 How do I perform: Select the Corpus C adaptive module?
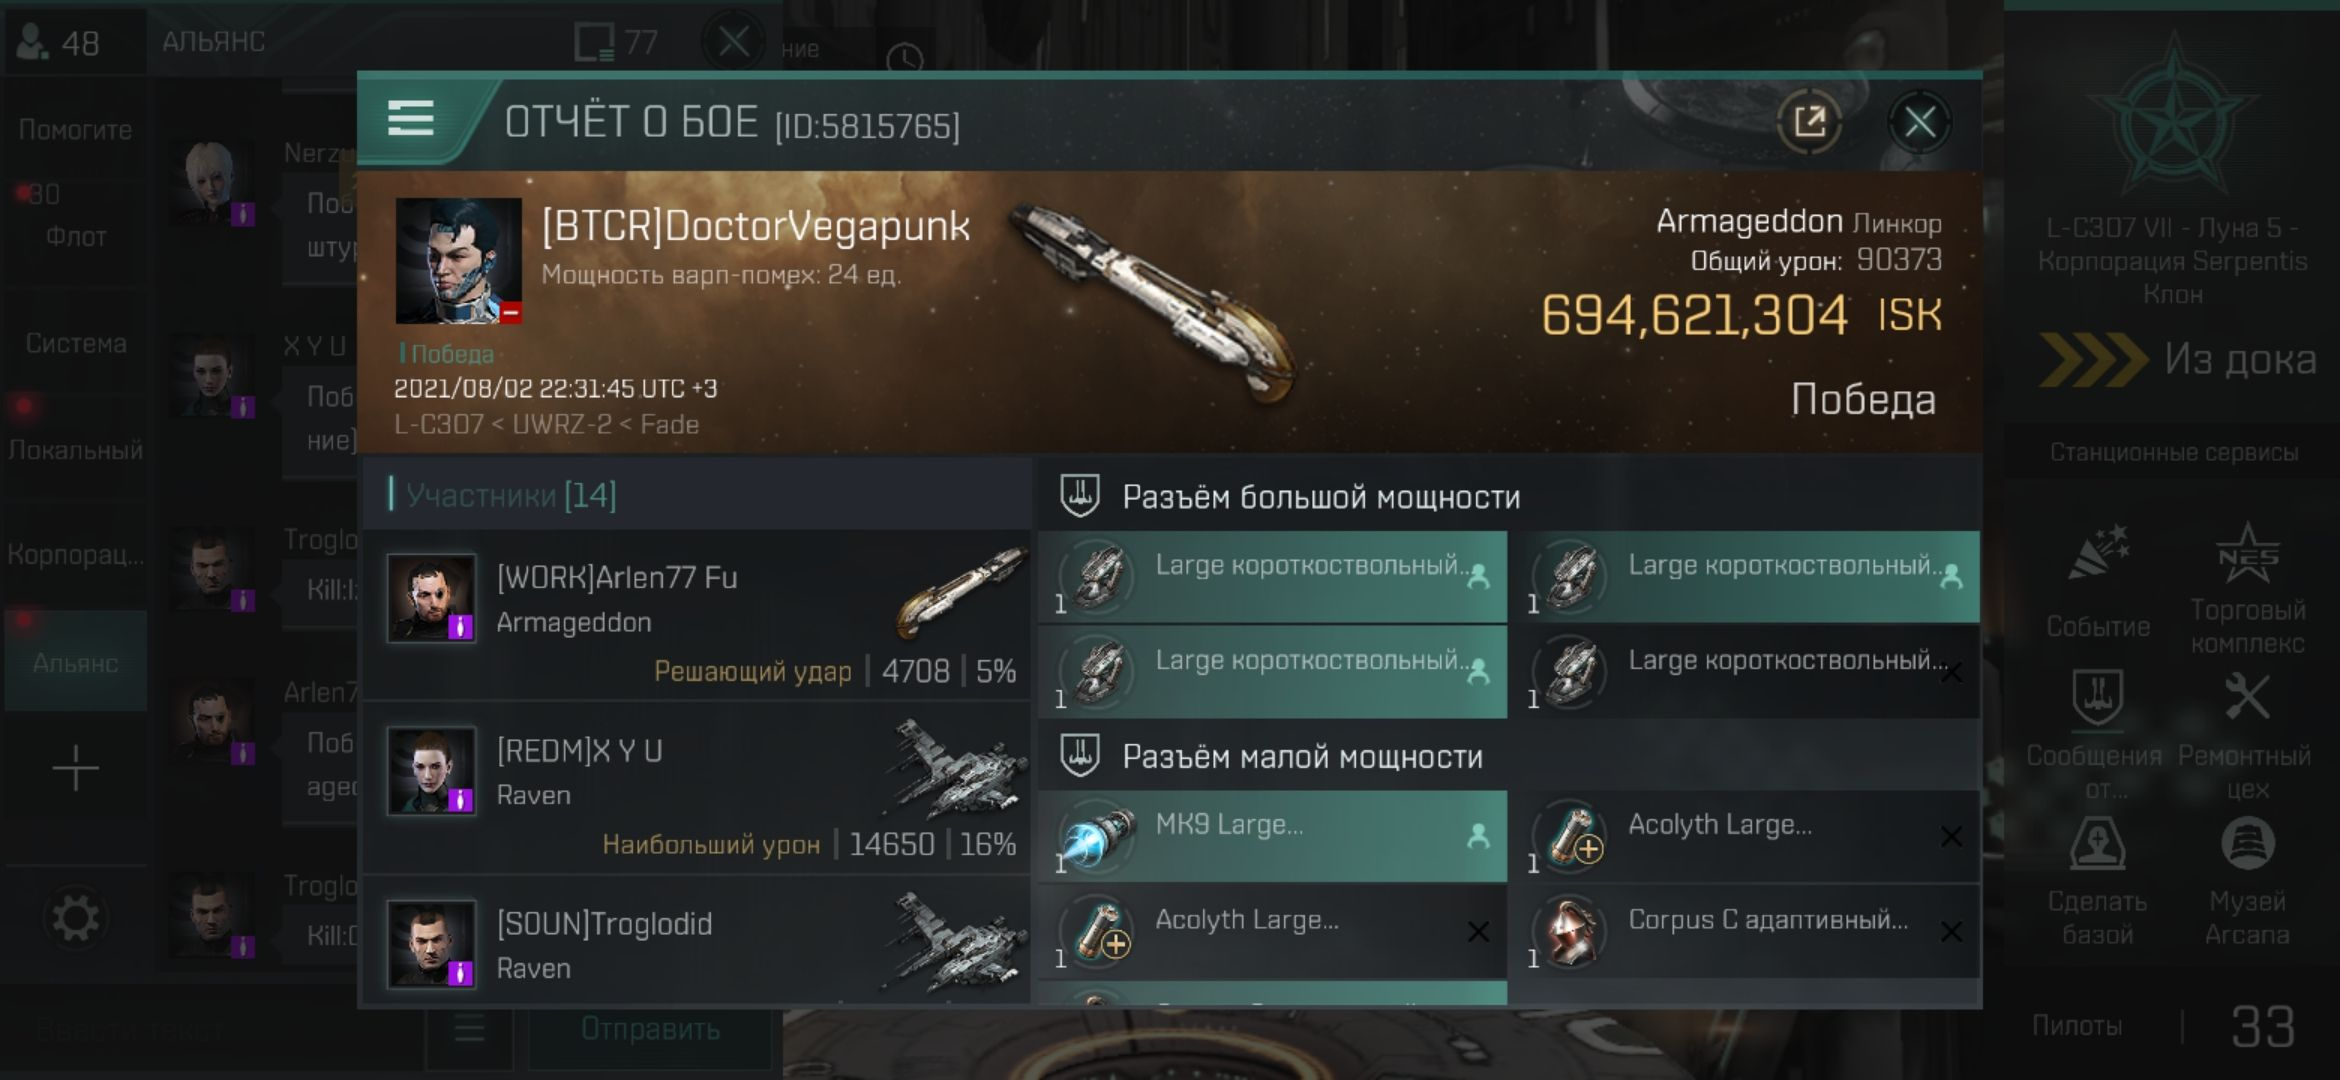(x=1746, y=931)
